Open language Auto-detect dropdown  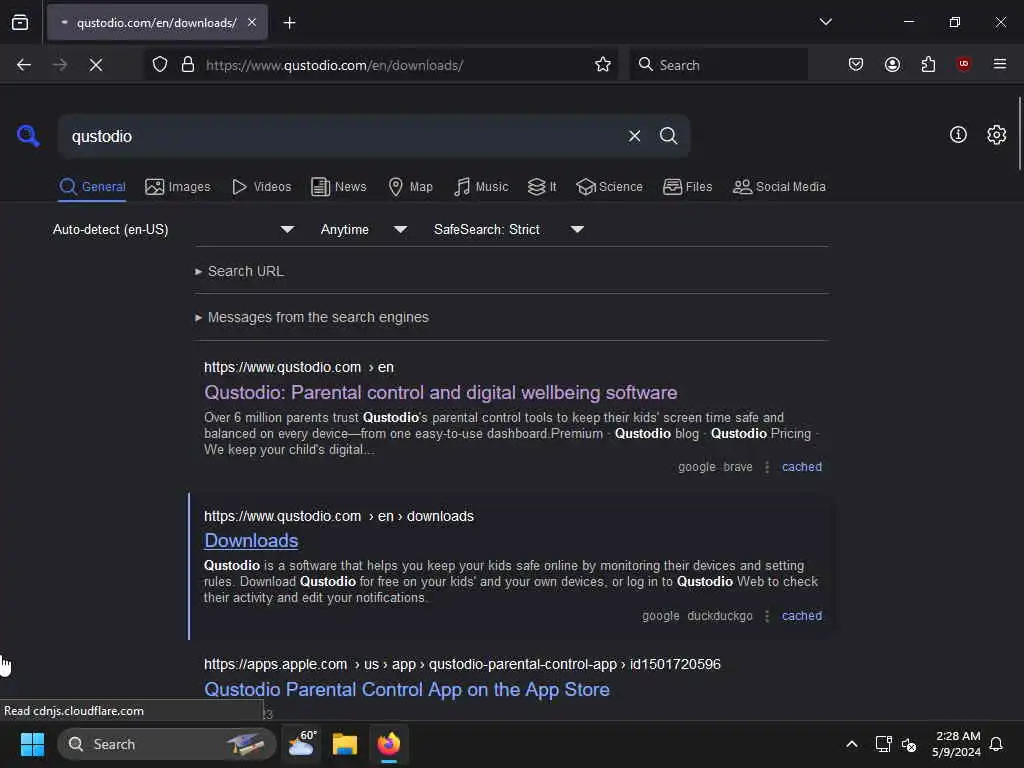174,229
